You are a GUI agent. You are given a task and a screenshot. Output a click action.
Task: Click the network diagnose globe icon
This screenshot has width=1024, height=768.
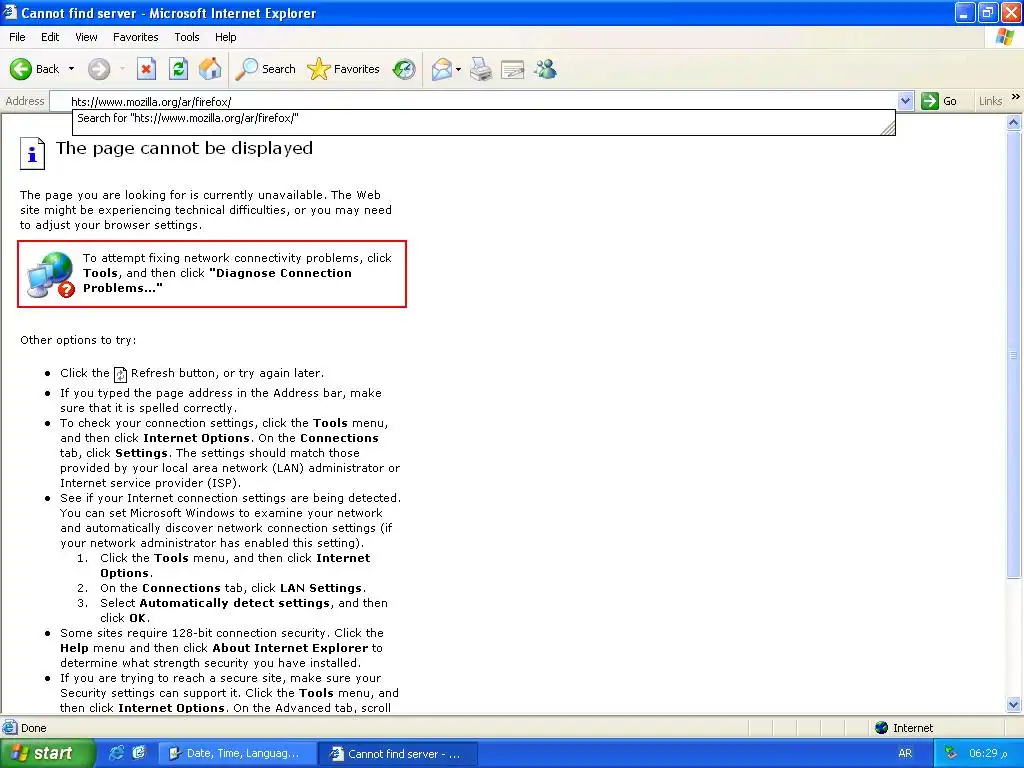pyautogui.click(x=51, y=275)
